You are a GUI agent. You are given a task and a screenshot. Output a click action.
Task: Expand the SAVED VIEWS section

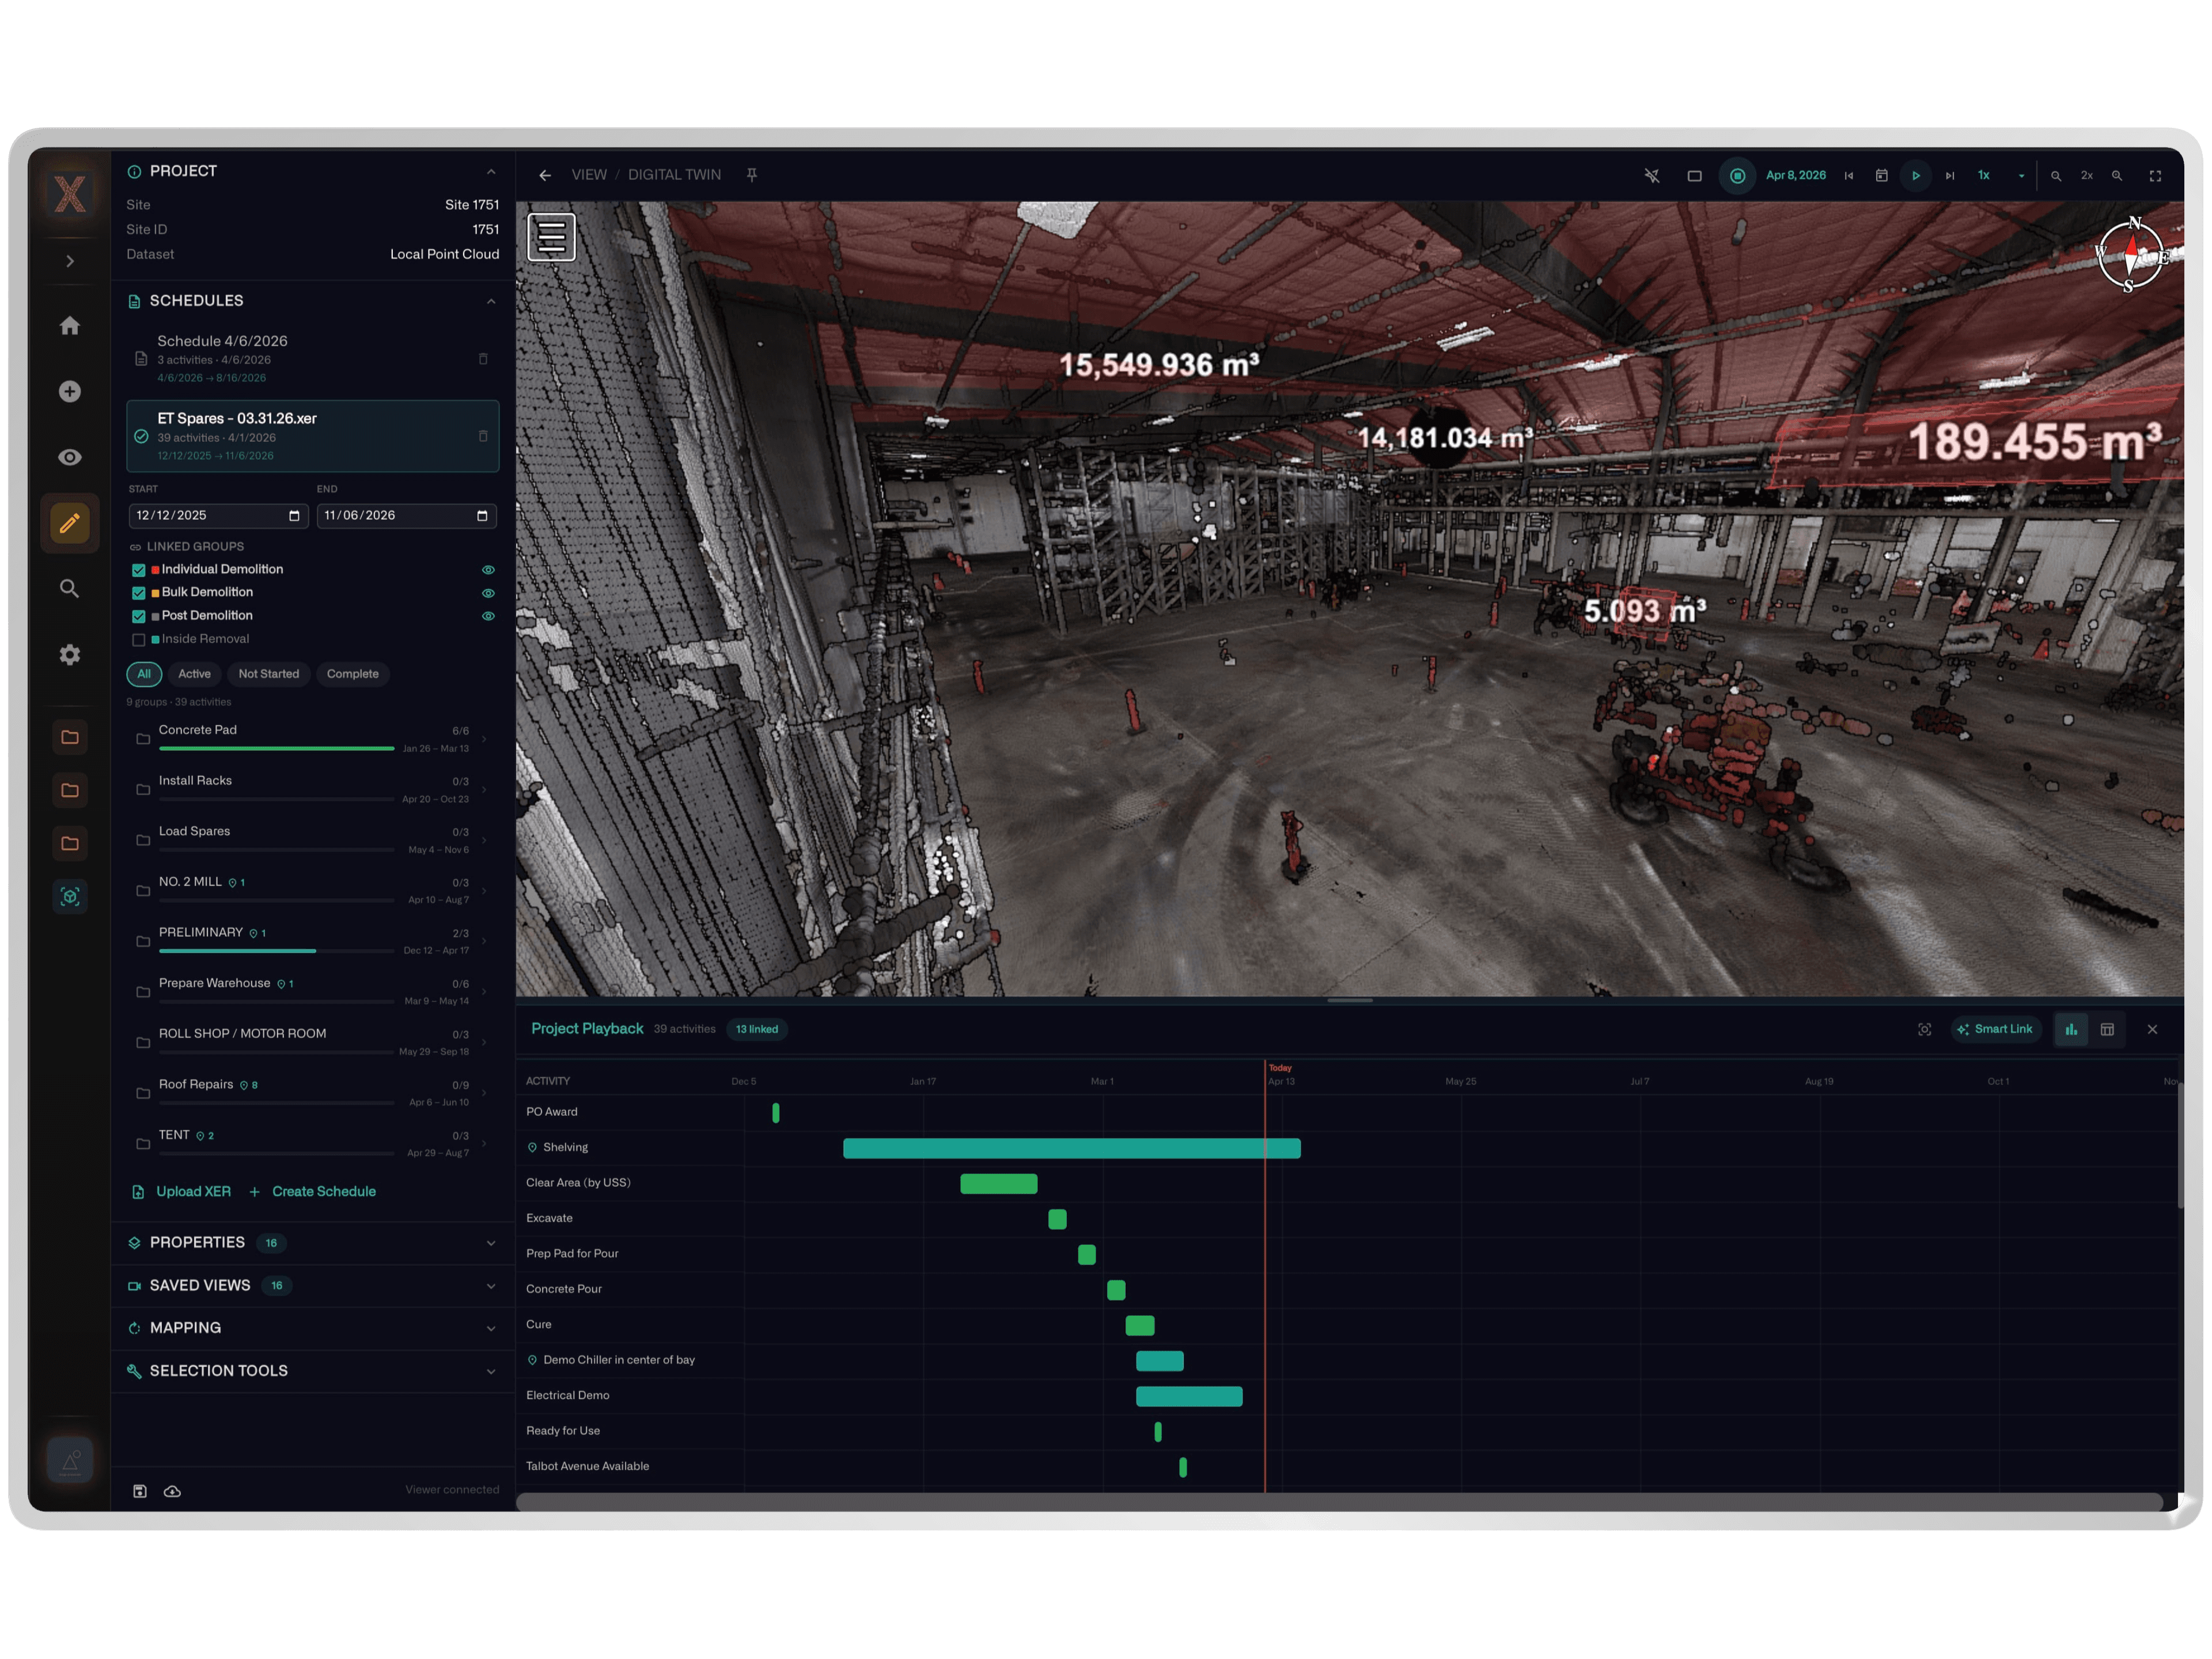[x=491, y=1286]
